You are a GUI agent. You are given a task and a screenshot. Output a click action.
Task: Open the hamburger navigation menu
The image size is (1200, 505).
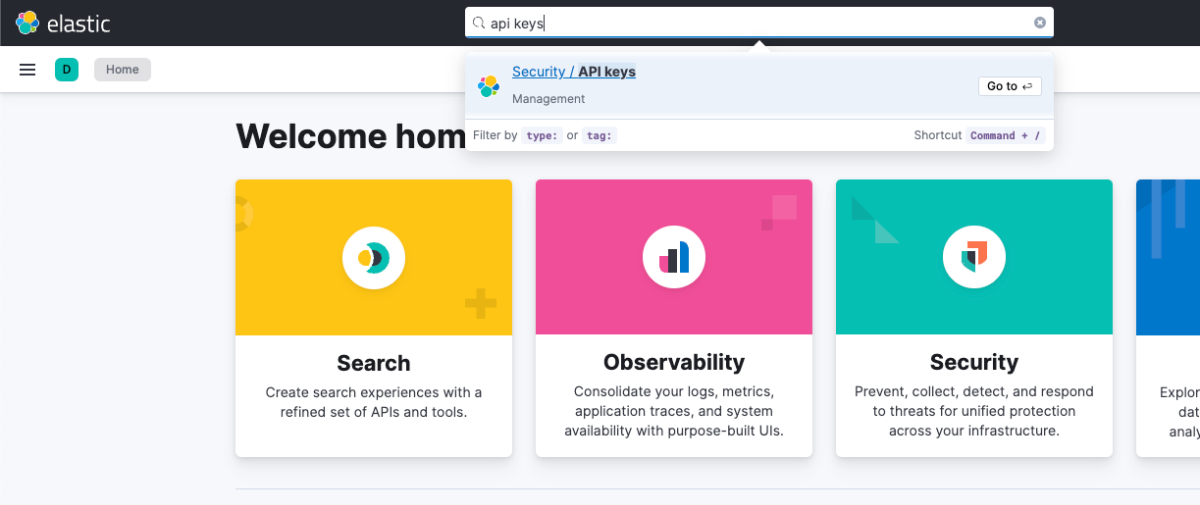(x=28, y=69)
